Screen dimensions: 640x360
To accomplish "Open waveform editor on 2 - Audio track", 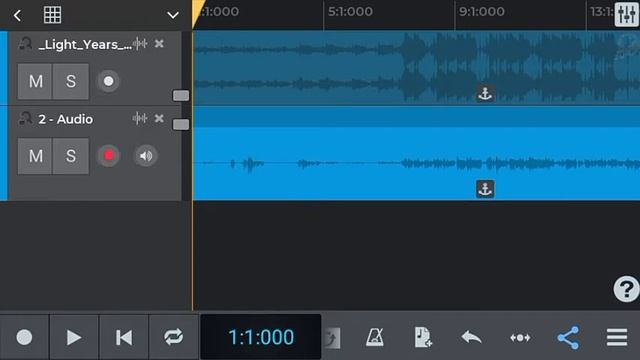I will pos(140,118).
